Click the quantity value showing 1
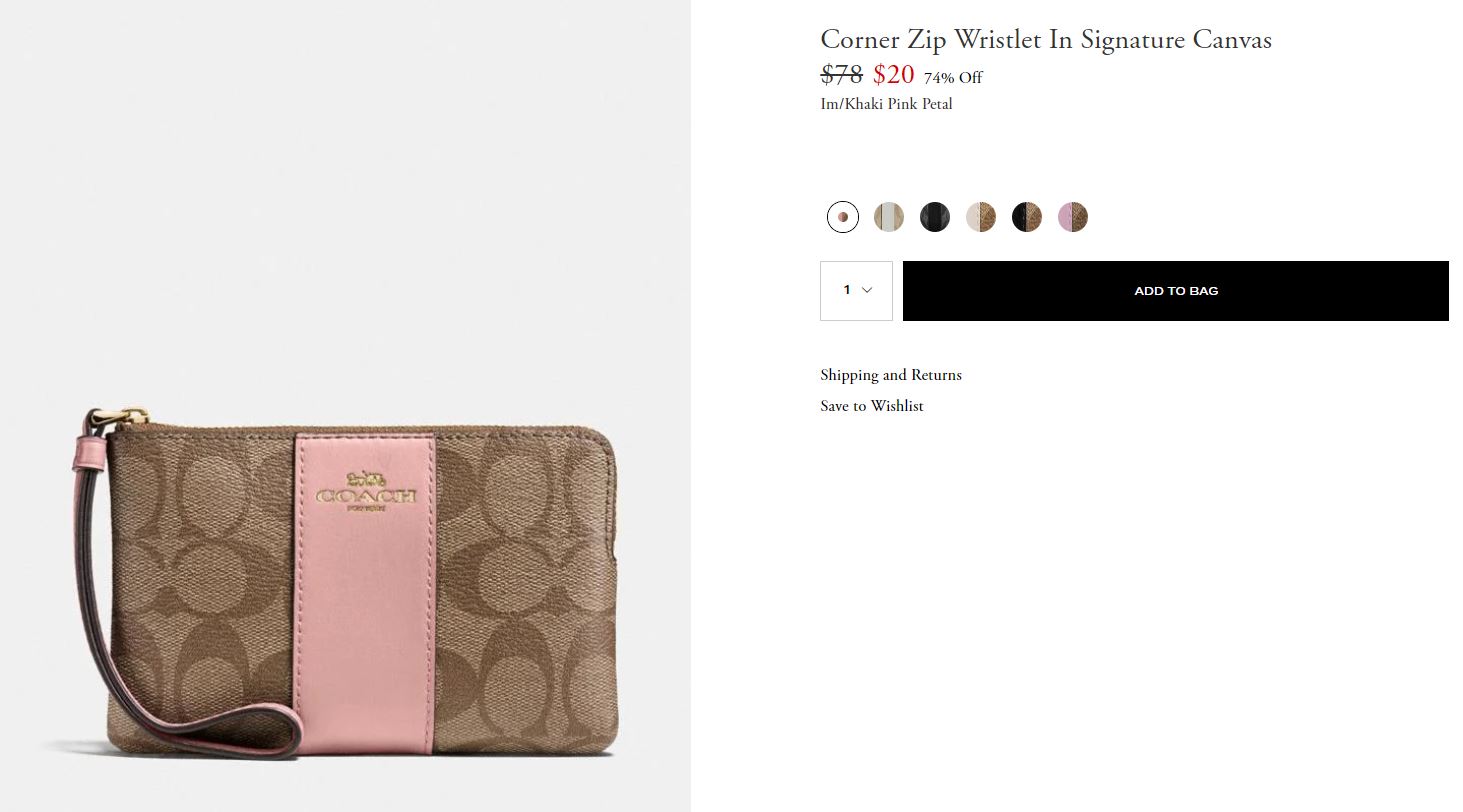The width and height of the screenshot is (1463, 812). pyautogui.click(x=847, y=290)
